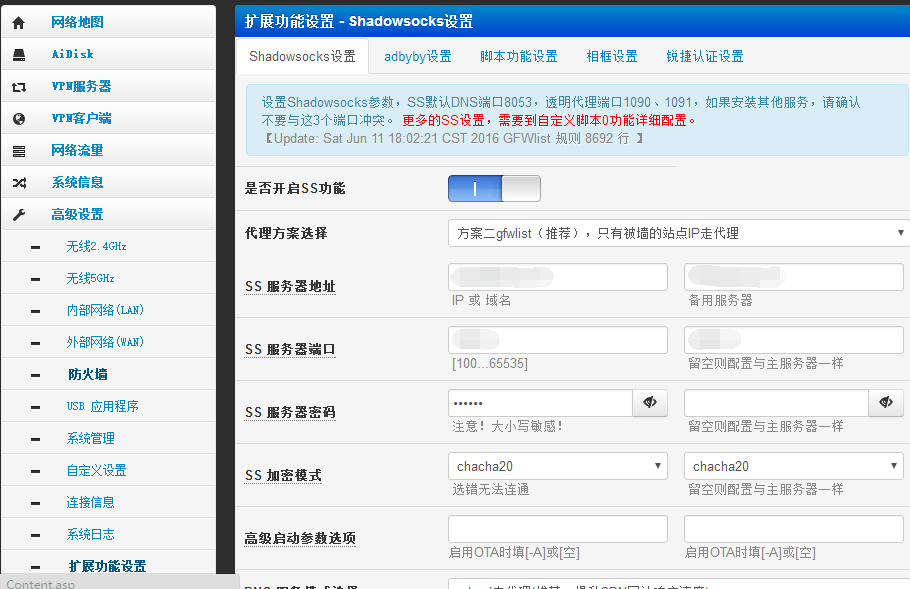Open the 网络流量 page
910x589 pixels.
77,150
